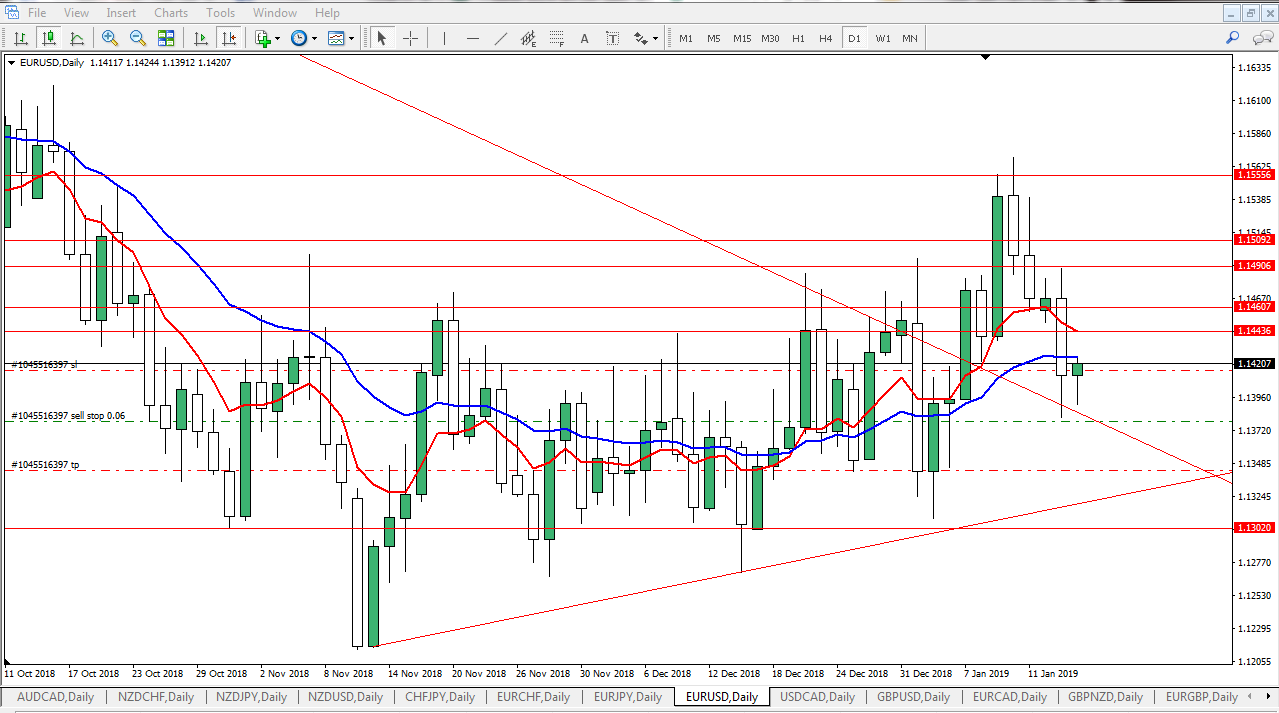1279x713 pixels.
Task: Open the Tools menu
Action: (x=220, y=13)
